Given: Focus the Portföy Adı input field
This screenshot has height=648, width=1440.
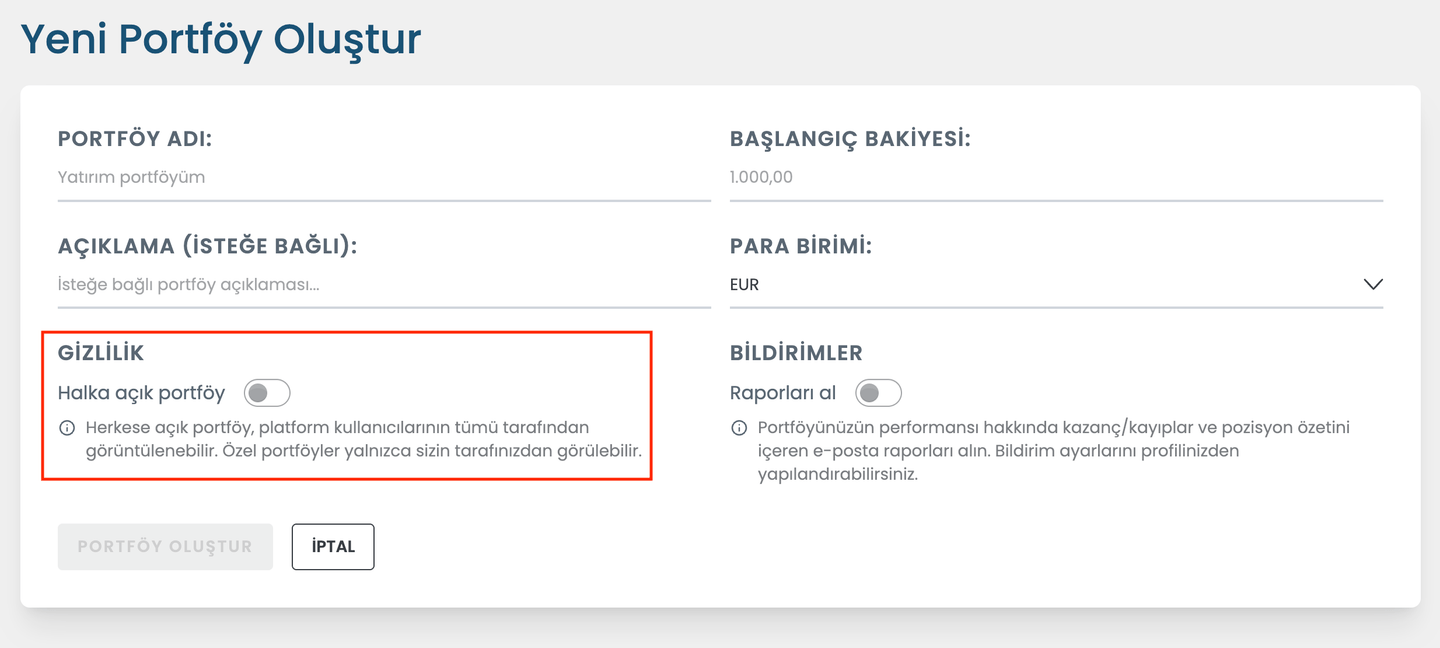Looking at the screenshot, I should click(x=384, y=178).
